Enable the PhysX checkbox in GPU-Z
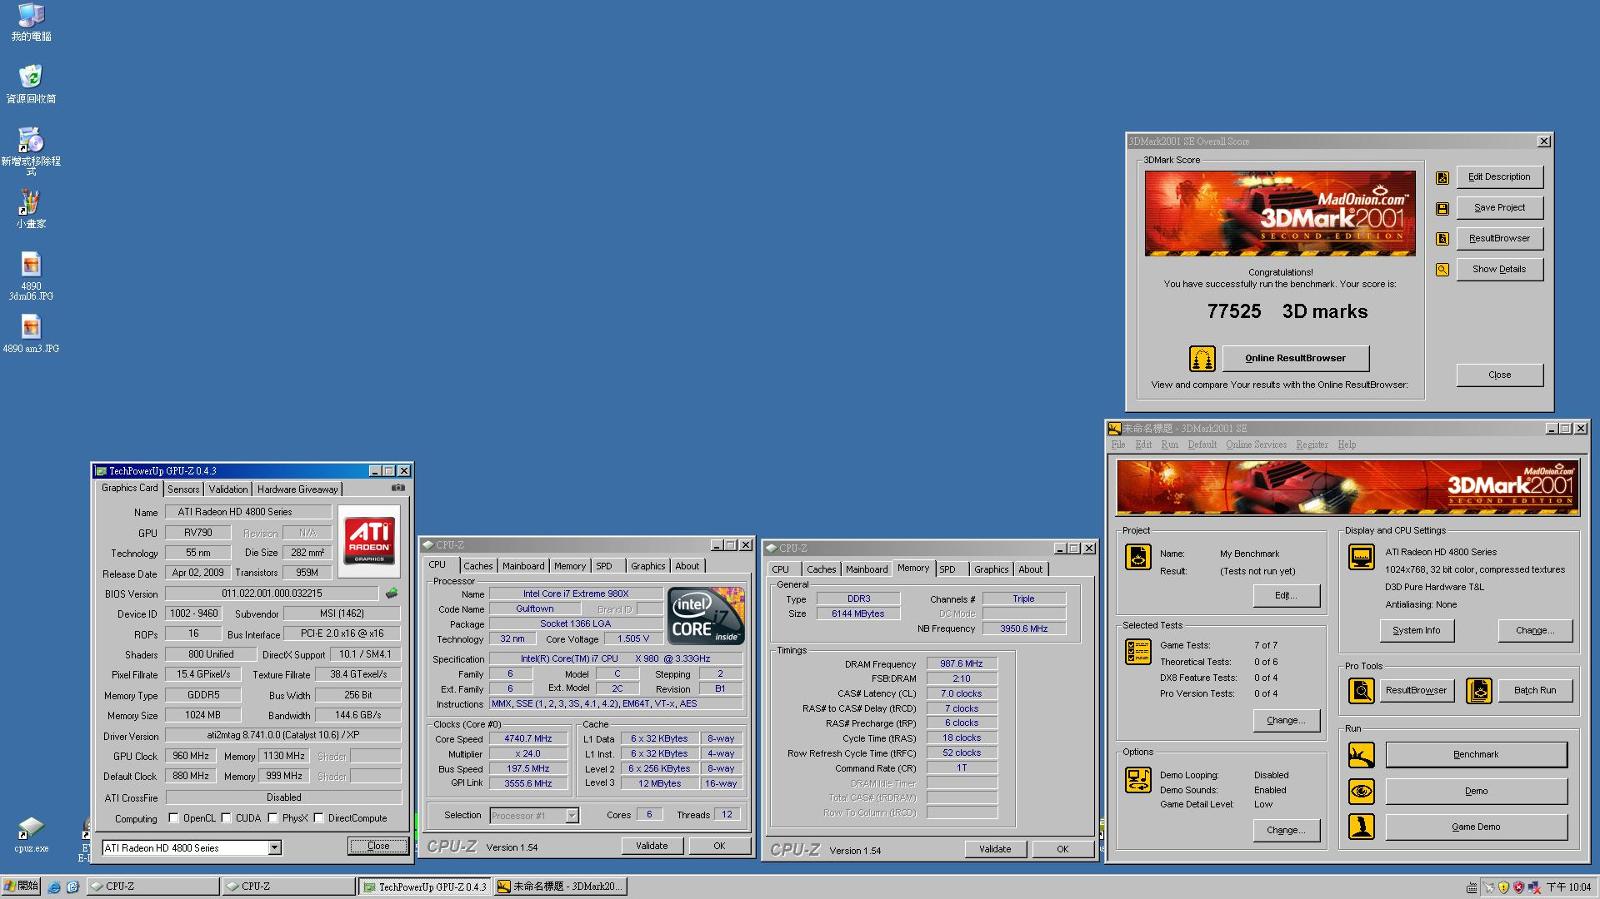Viewport: 1600px width, 899px height. (x=273, y=818)
